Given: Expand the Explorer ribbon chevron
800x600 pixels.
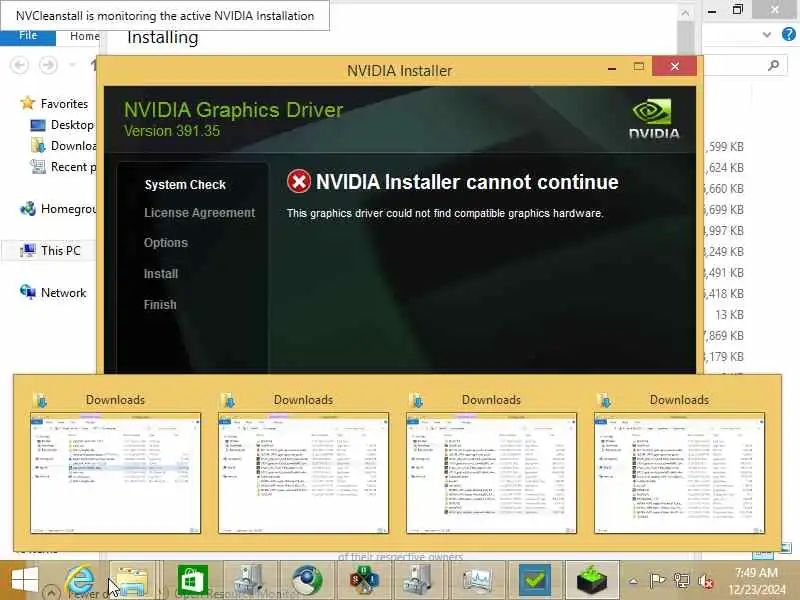Looking at the screenshot, I should click(x=767, y=35).
